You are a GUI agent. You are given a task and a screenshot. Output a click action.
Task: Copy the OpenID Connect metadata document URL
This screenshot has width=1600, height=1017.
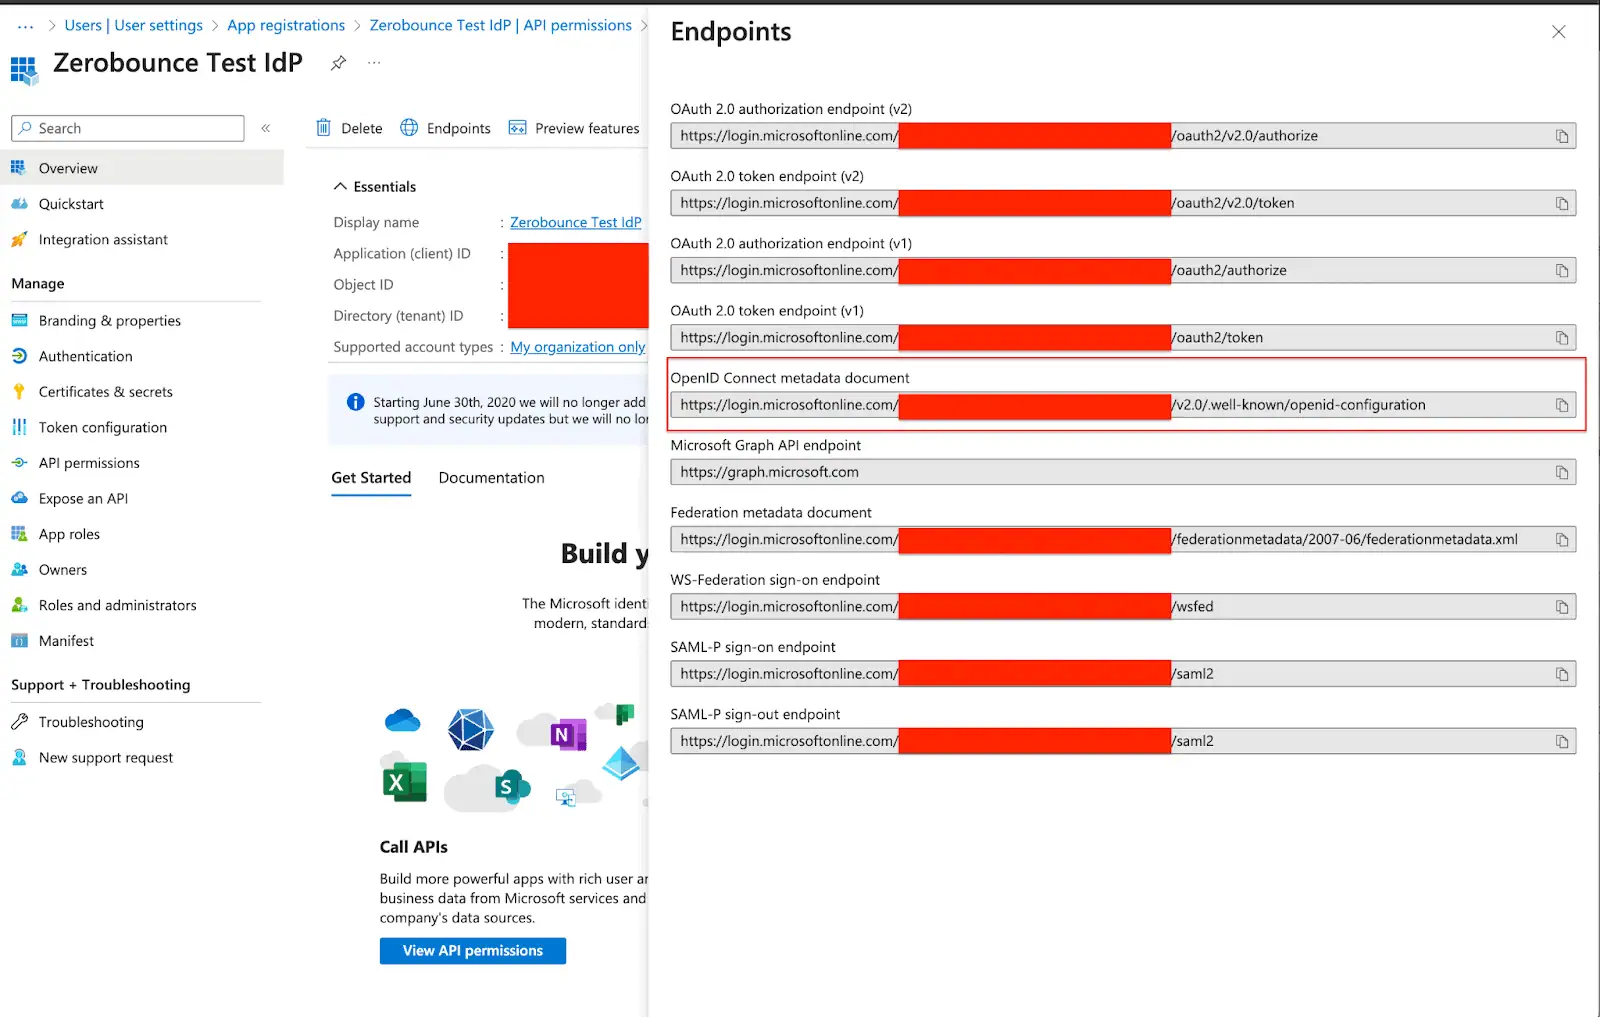click(1560, 405)
